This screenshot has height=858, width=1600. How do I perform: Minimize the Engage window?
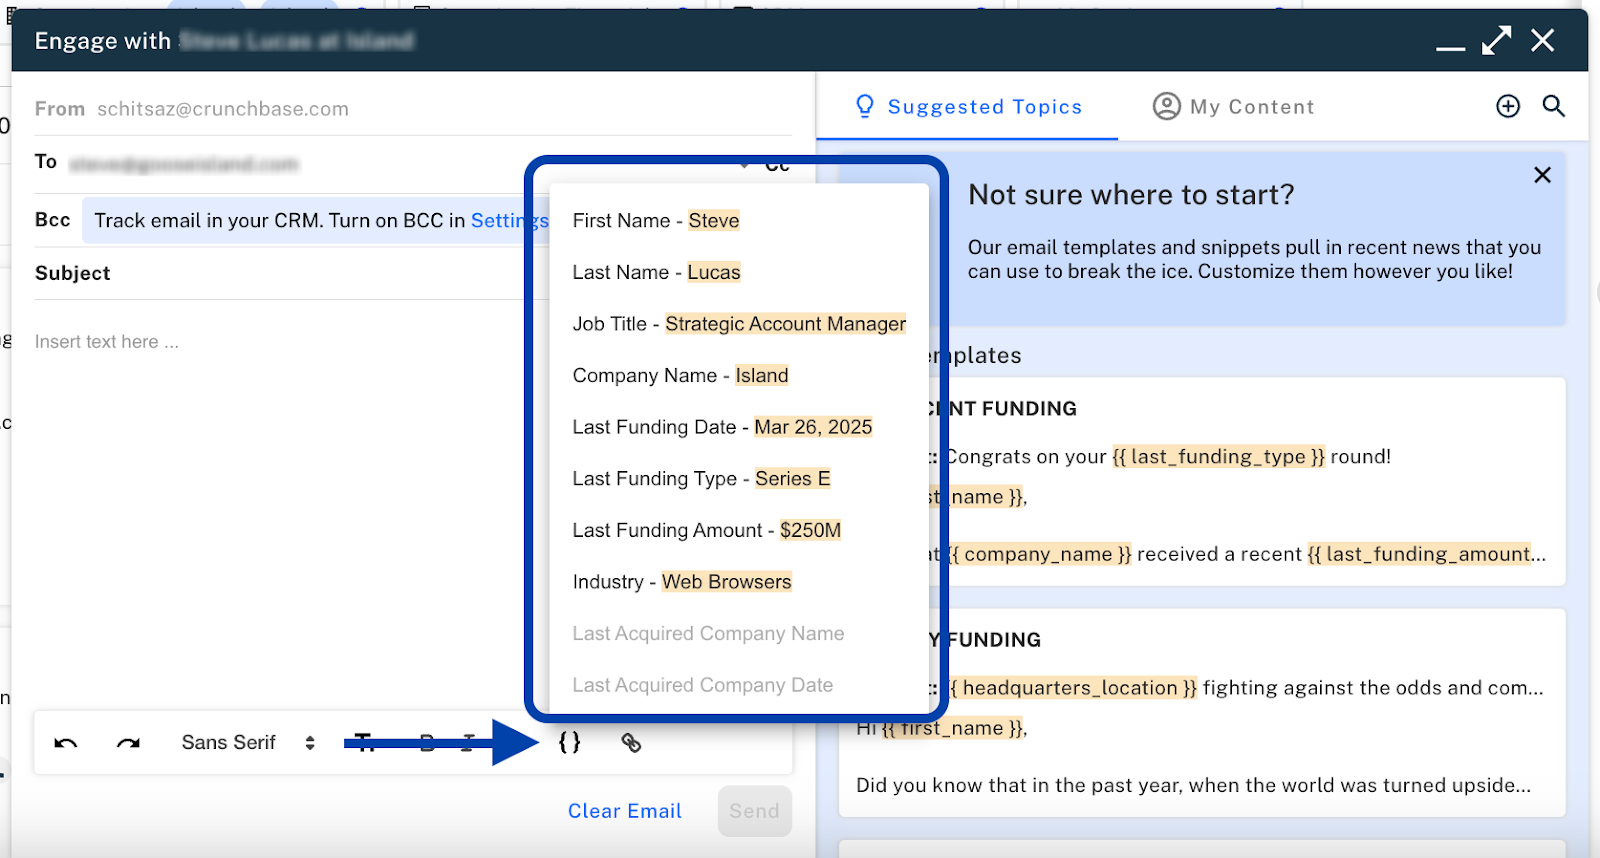coord(1450,48)
